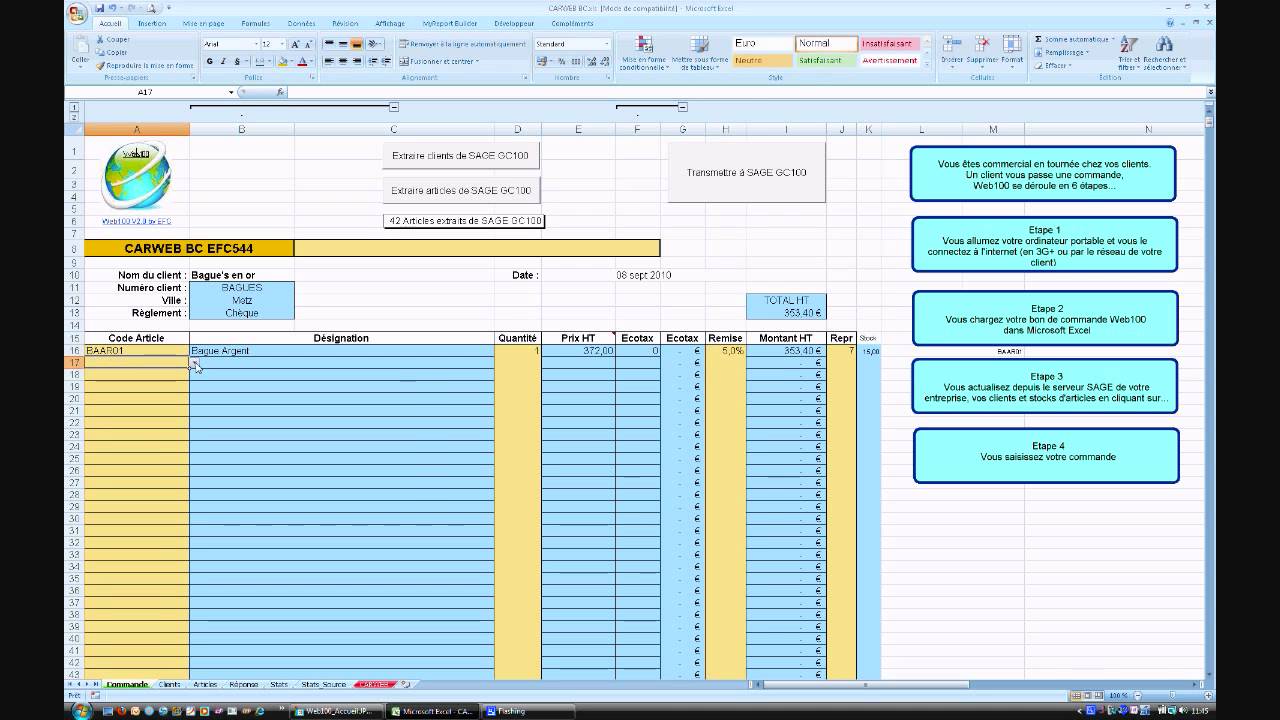Open Remplissage dropdown
Viewport: 1280px width, 720px height.
coord(1064,52)
